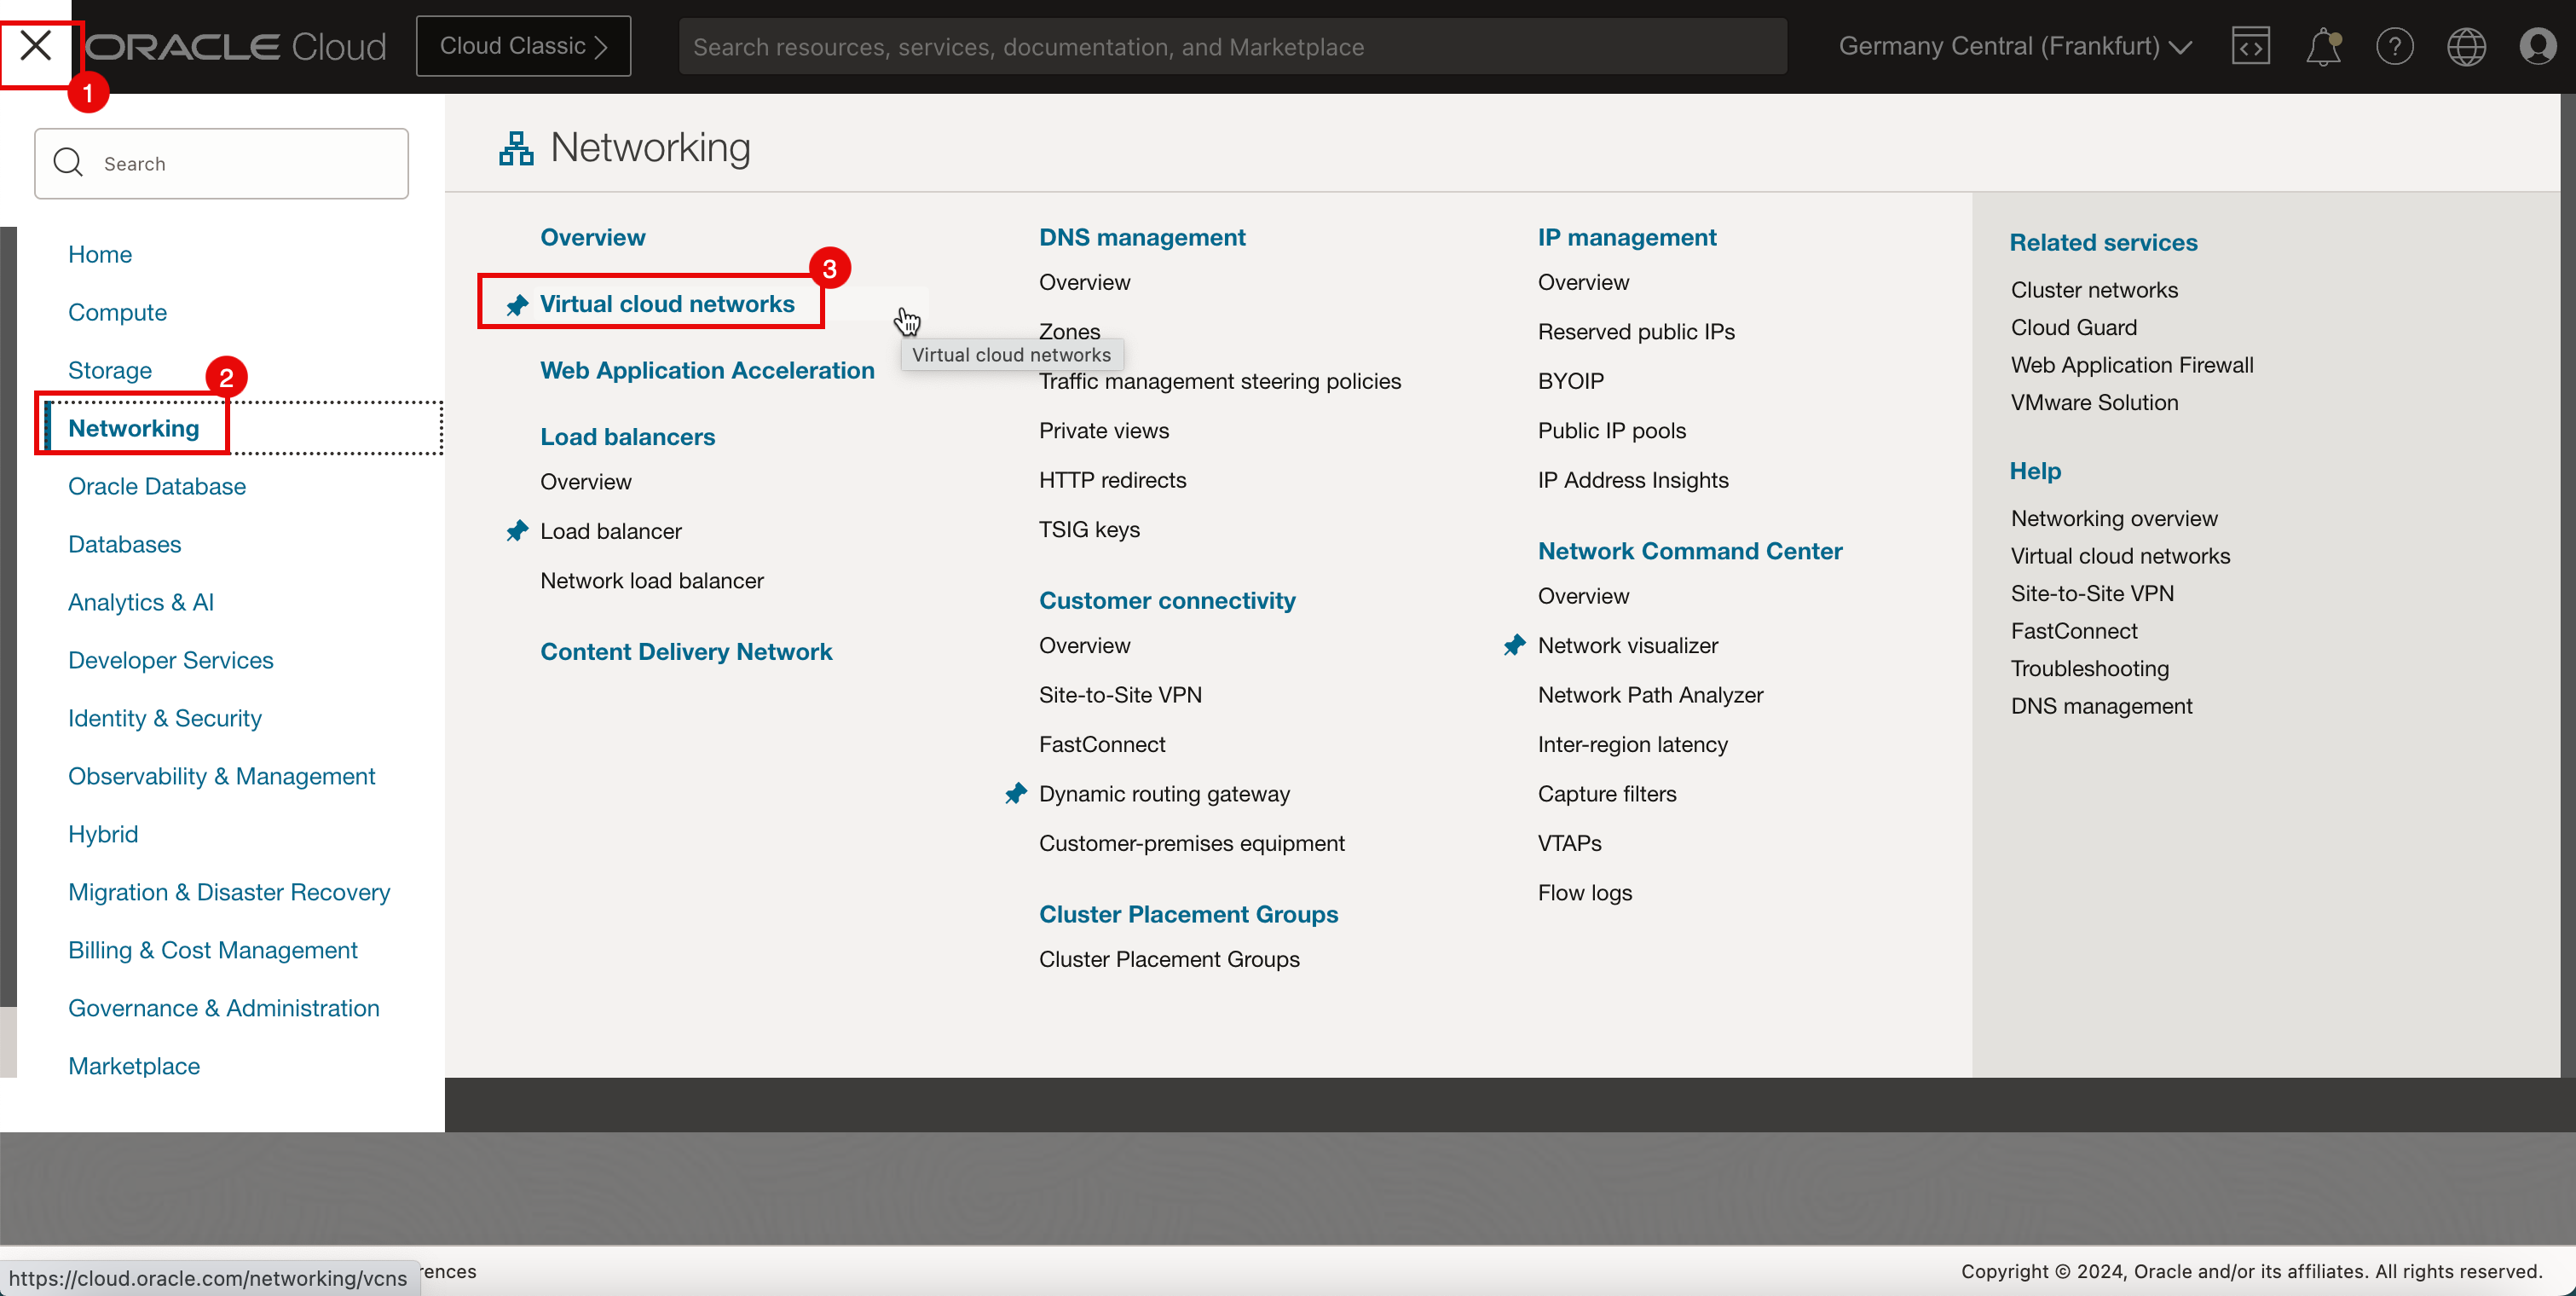The height and width of the screenshot is (1296, 2576).
Task: Click the Load balancer pinned icon
Action: 519,529
